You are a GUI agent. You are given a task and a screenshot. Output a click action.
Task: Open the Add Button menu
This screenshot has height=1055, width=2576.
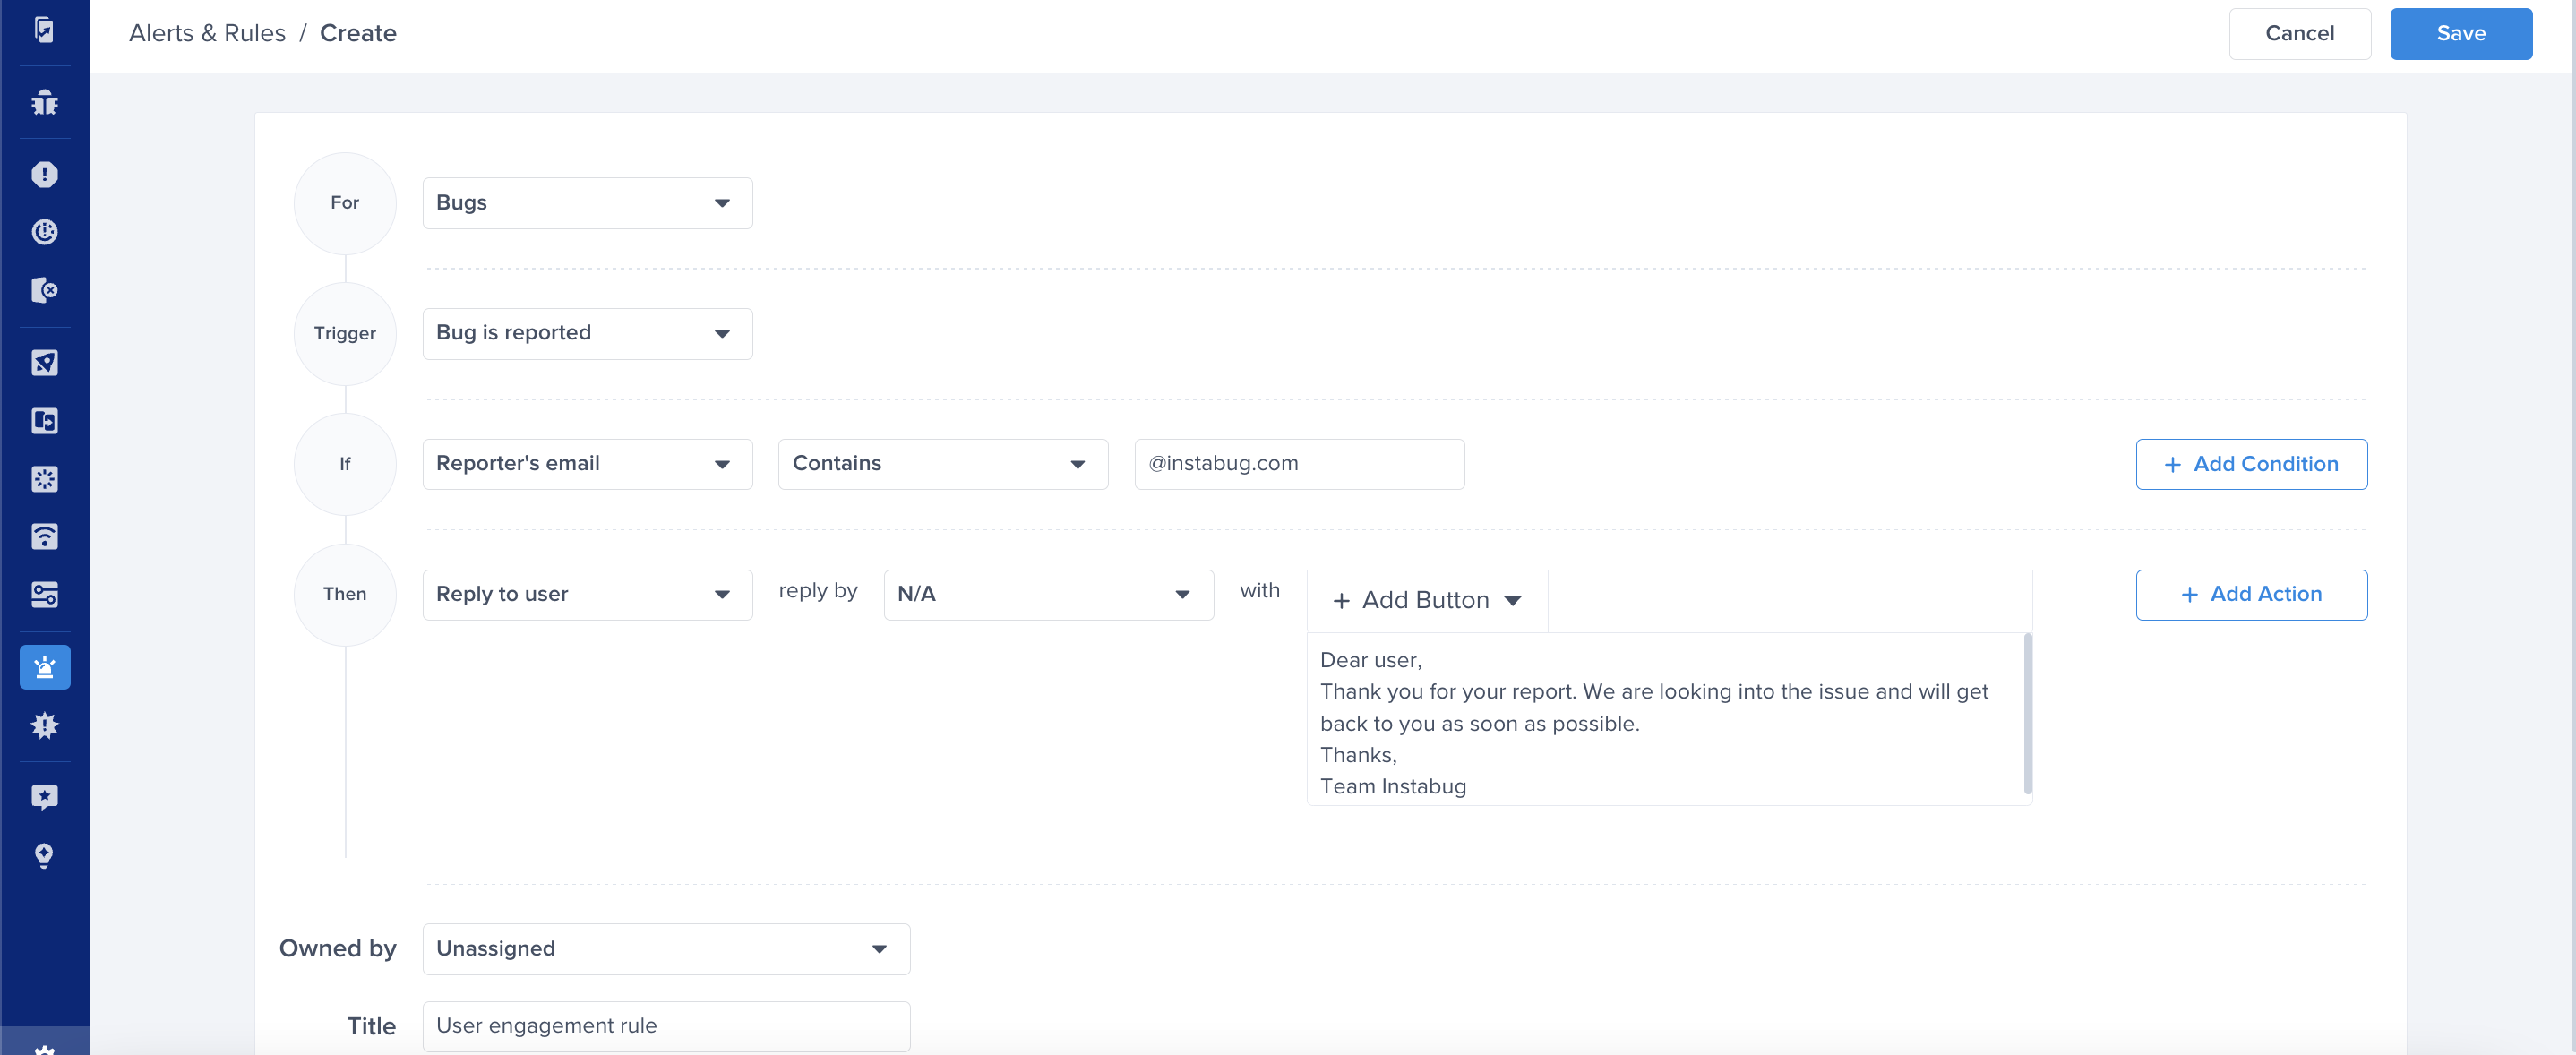click(x=1427, y=600)
